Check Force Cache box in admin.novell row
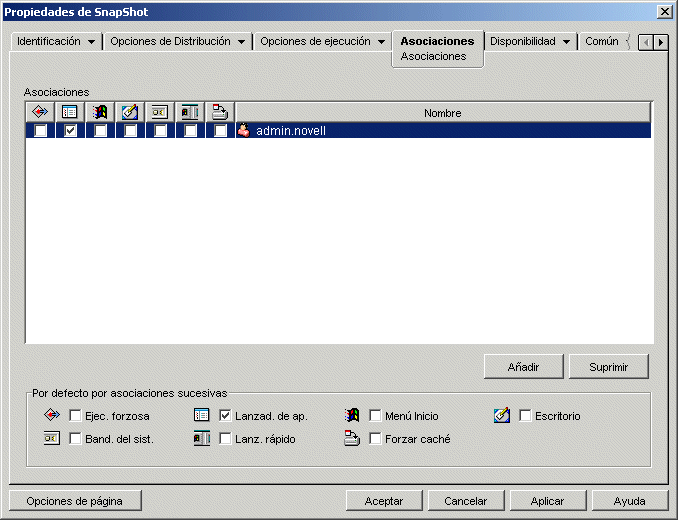678x520 pixels. click(x=221, y=131)
